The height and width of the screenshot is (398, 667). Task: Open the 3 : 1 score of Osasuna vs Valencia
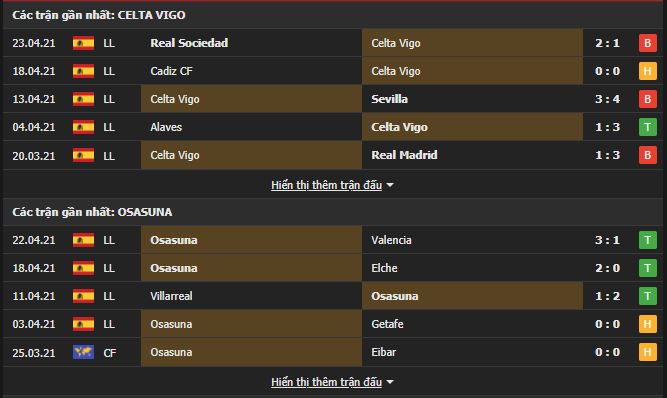[607, 240]
